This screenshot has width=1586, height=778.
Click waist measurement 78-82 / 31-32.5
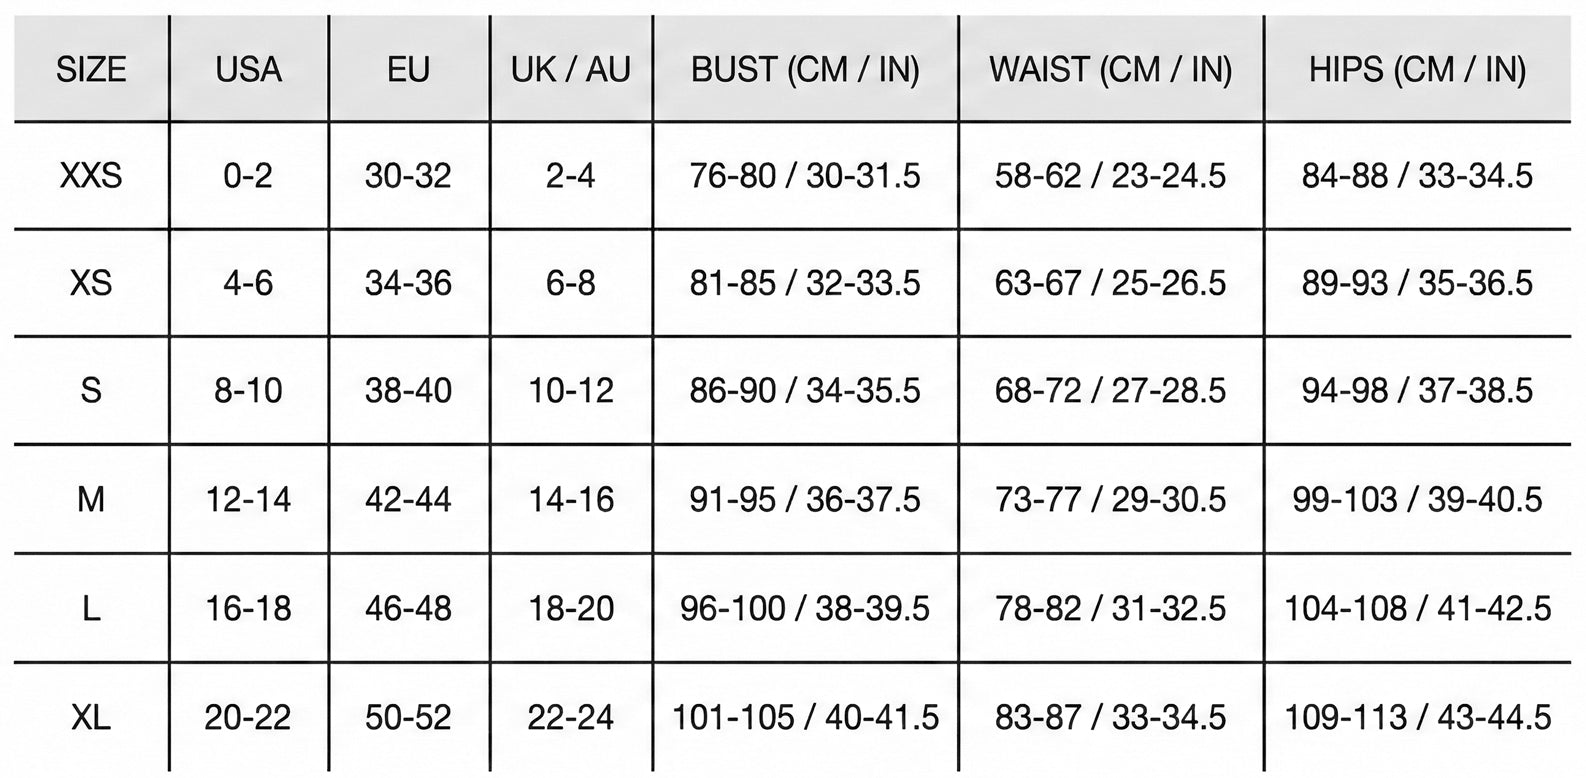click(1110, 608)
